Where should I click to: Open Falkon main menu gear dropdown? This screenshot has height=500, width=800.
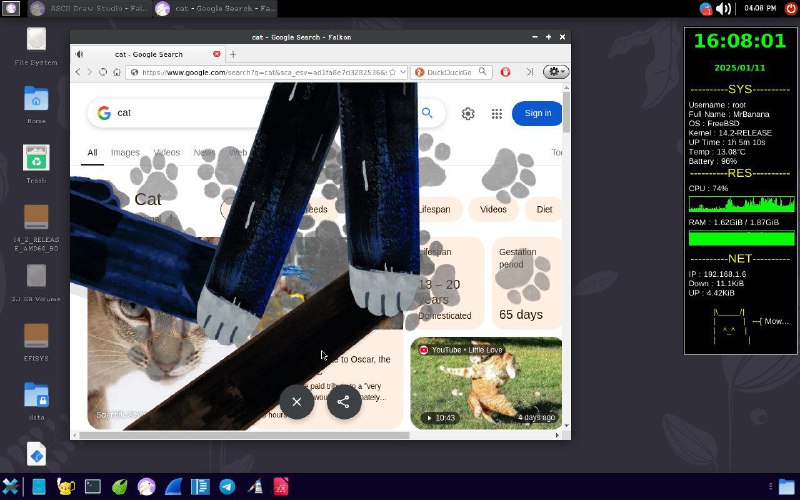coord(556,72)
